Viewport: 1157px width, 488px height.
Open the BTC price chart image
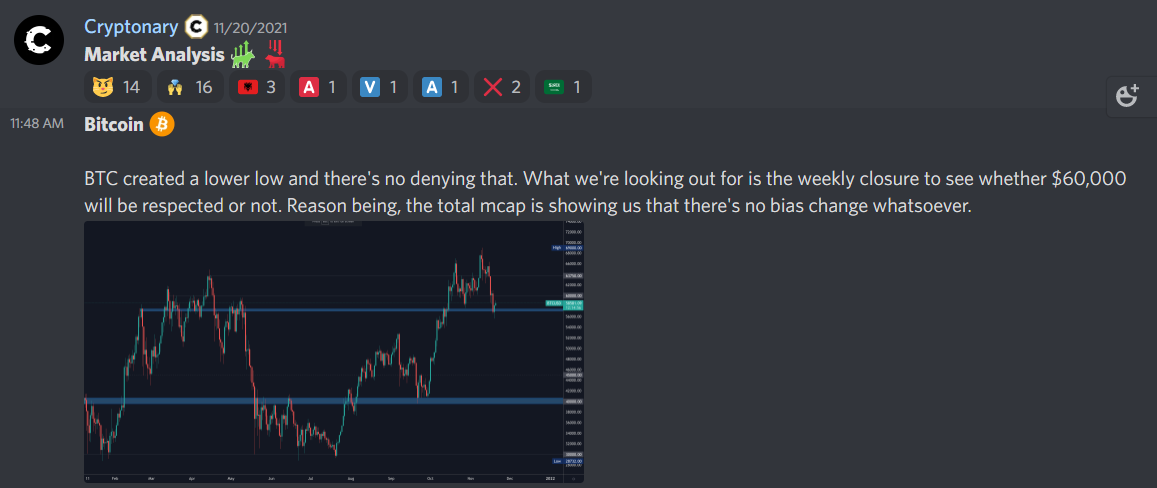point(334,351)
